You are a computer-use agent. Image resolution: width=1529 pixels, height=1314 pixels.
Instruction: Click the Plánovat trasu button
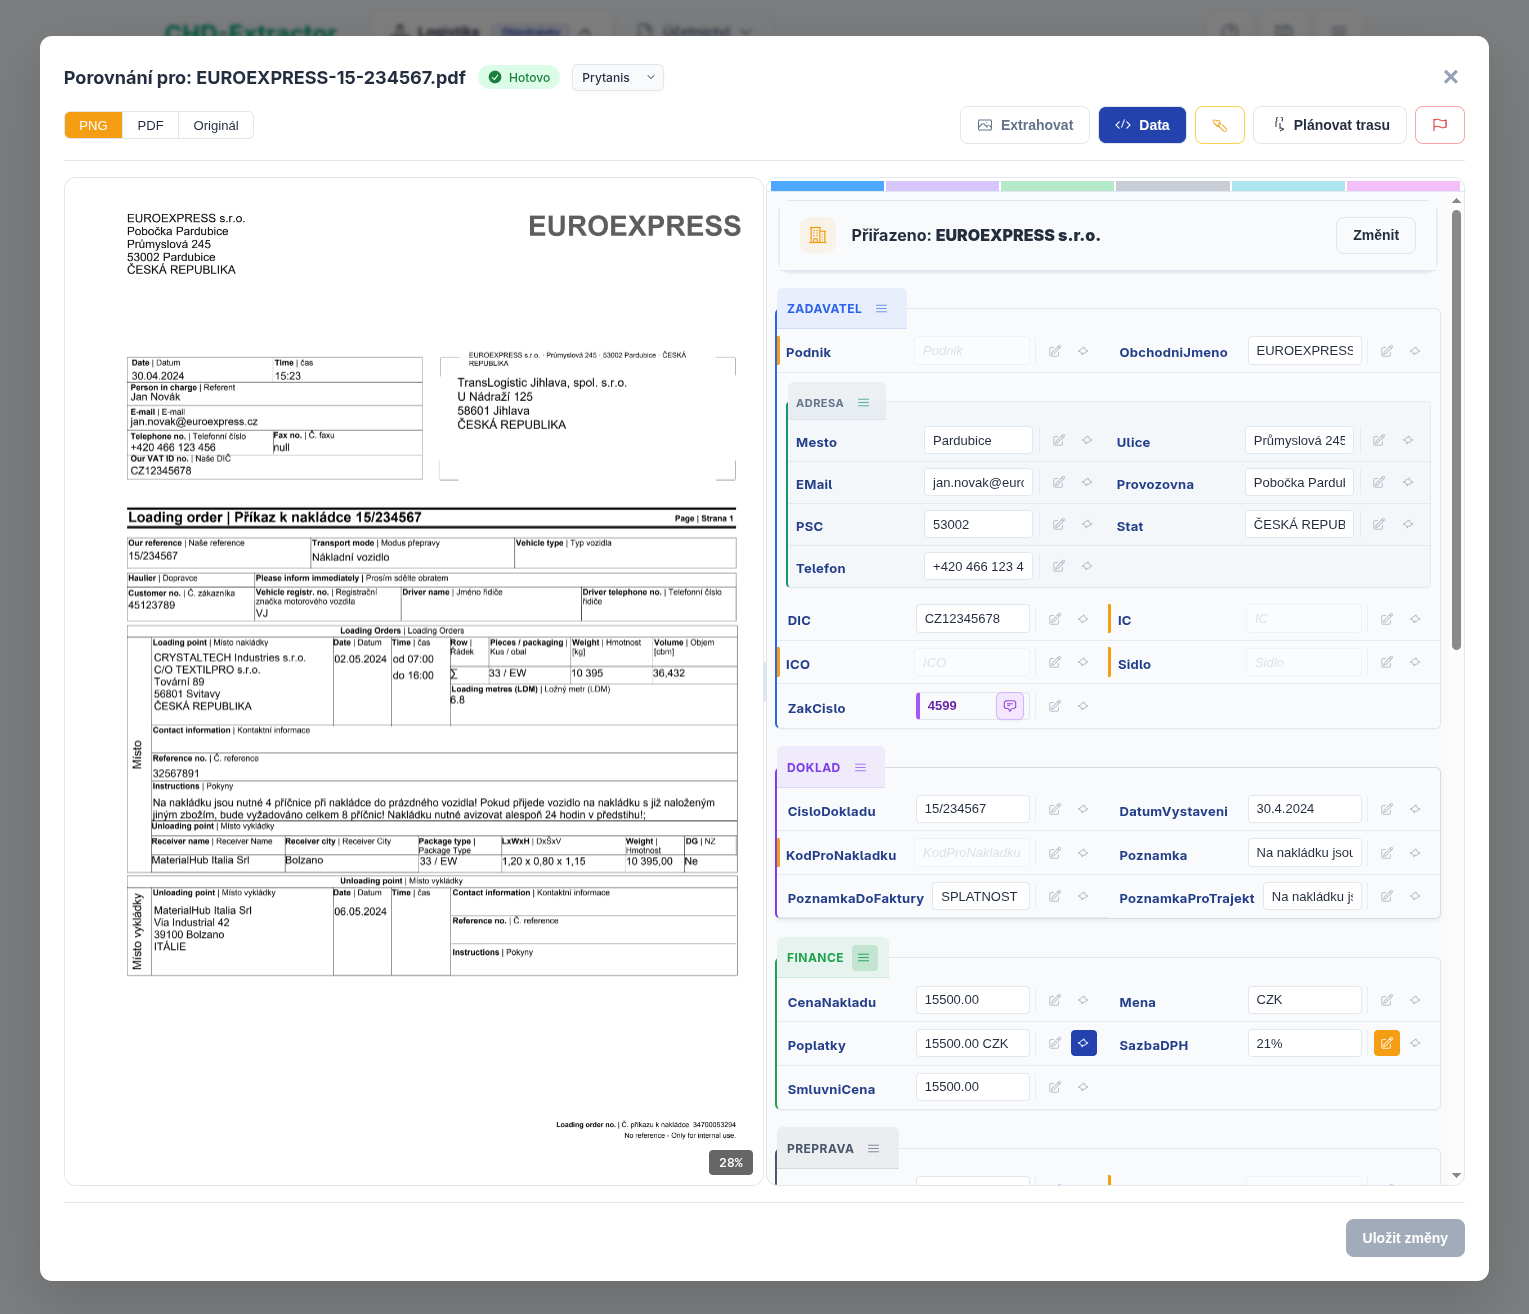pyautogui.click(x=1330, y=125)
